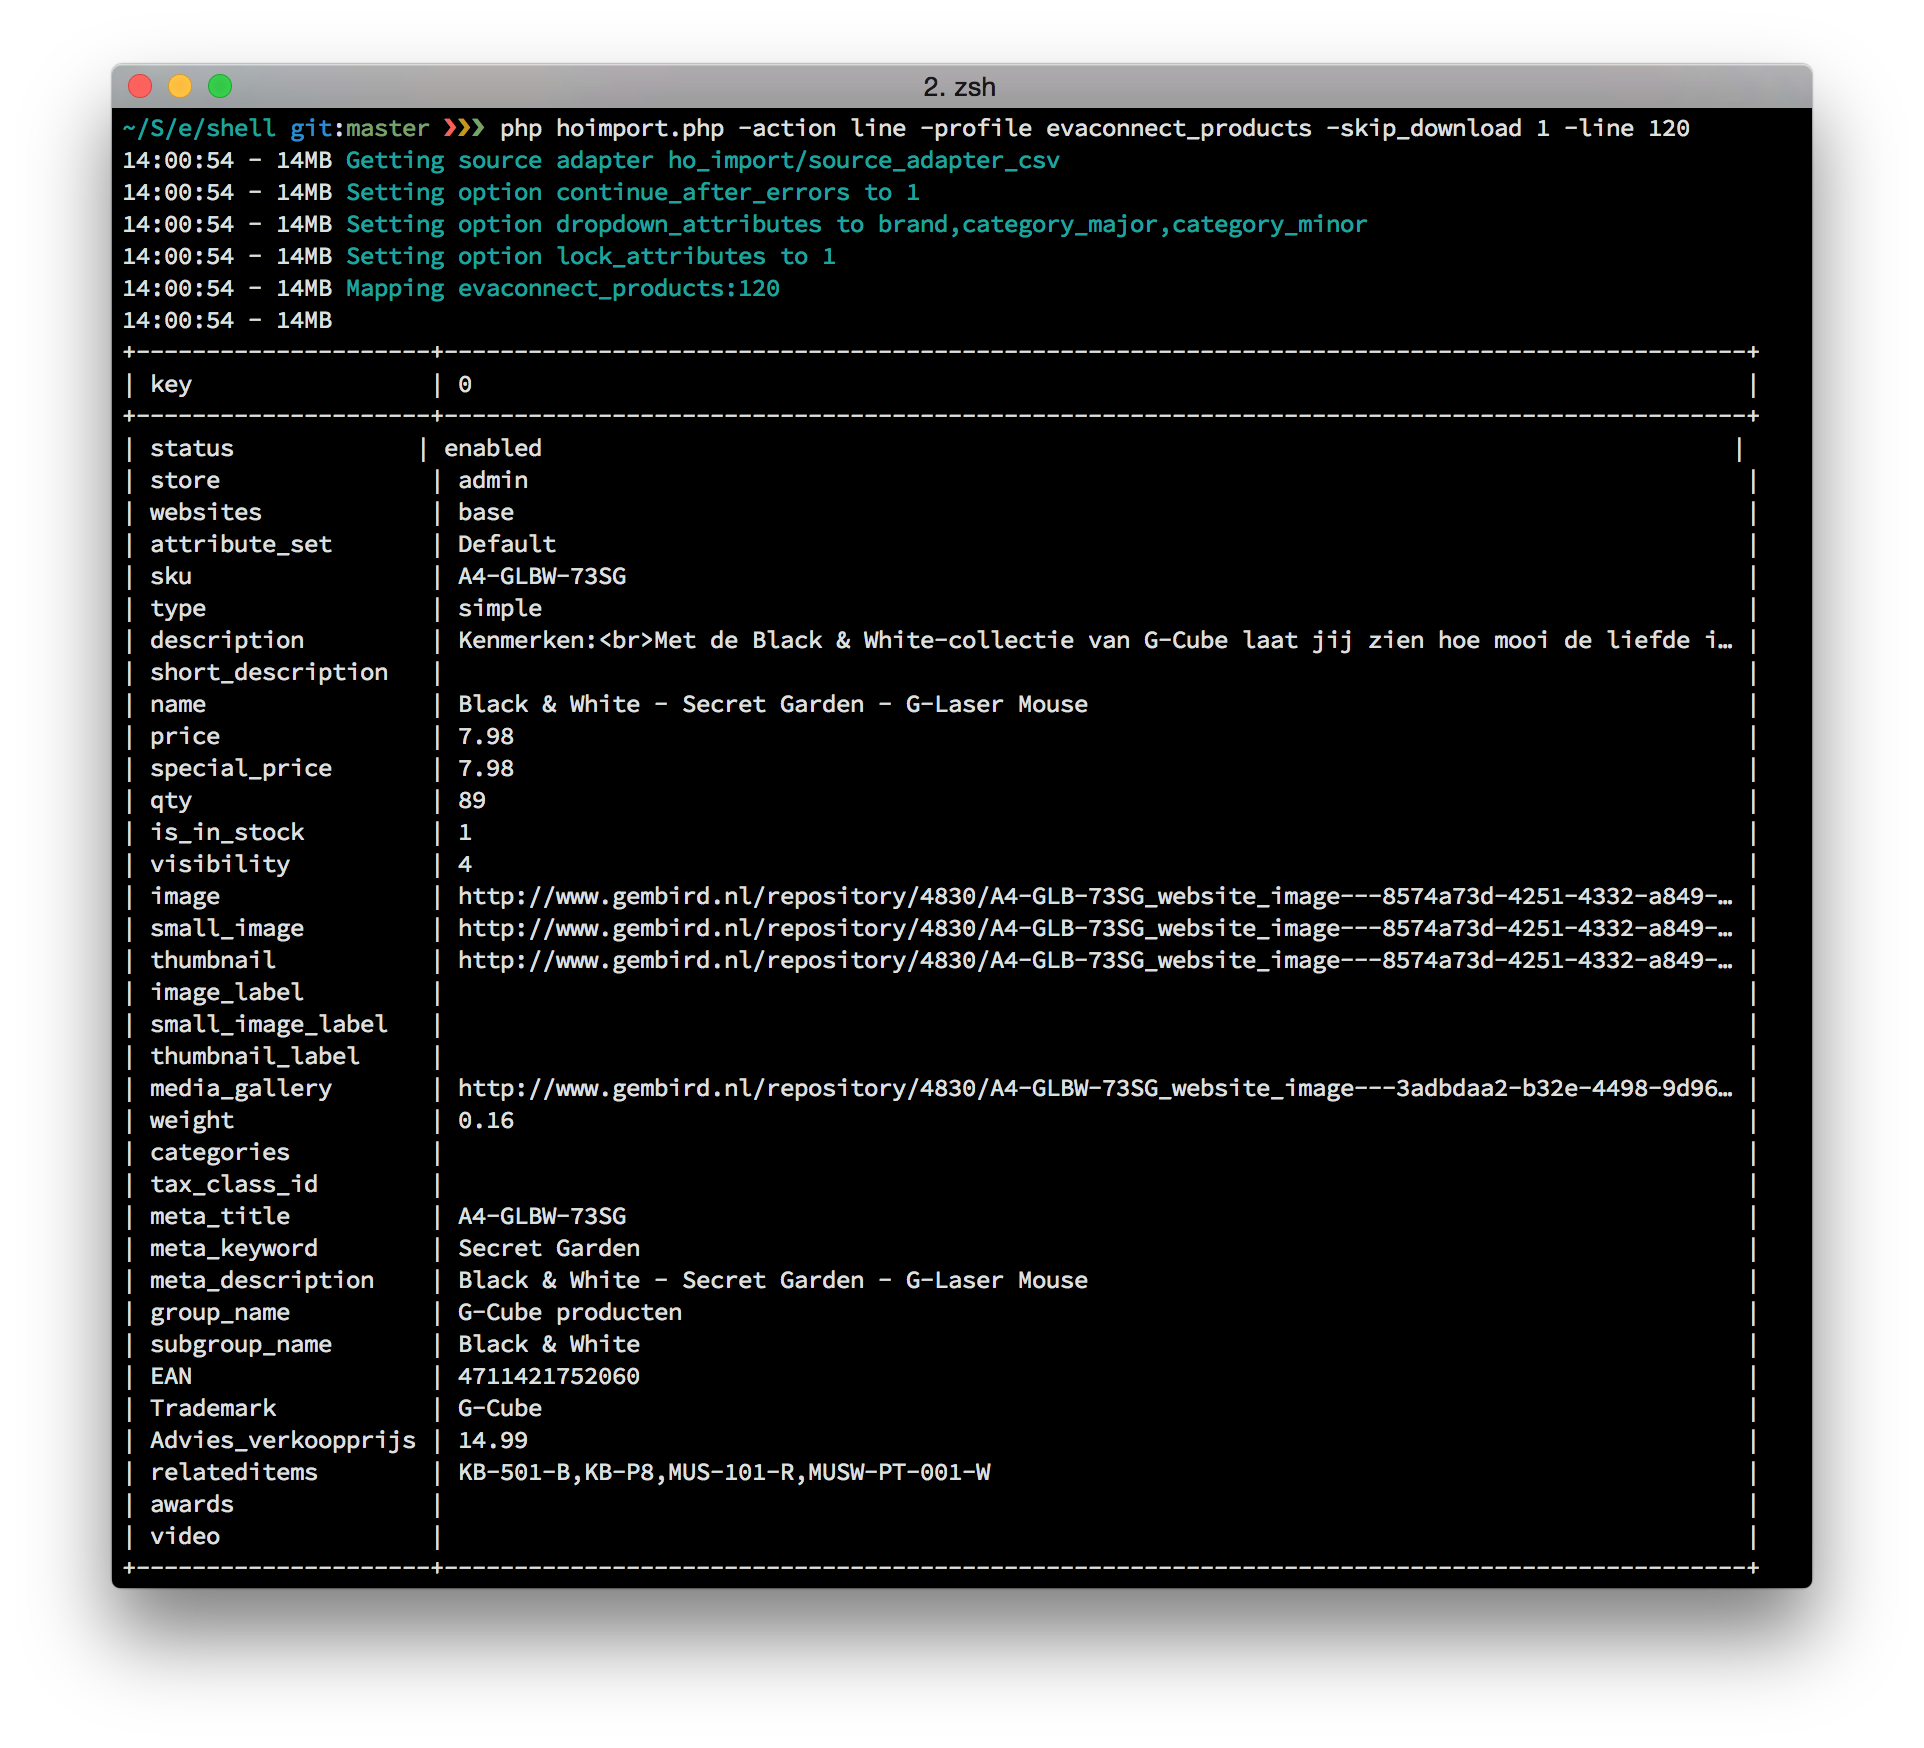Click the 'enabled' status value
Image resolution: width=1924 pixels, height=1748 pixels.
[492, 448]
